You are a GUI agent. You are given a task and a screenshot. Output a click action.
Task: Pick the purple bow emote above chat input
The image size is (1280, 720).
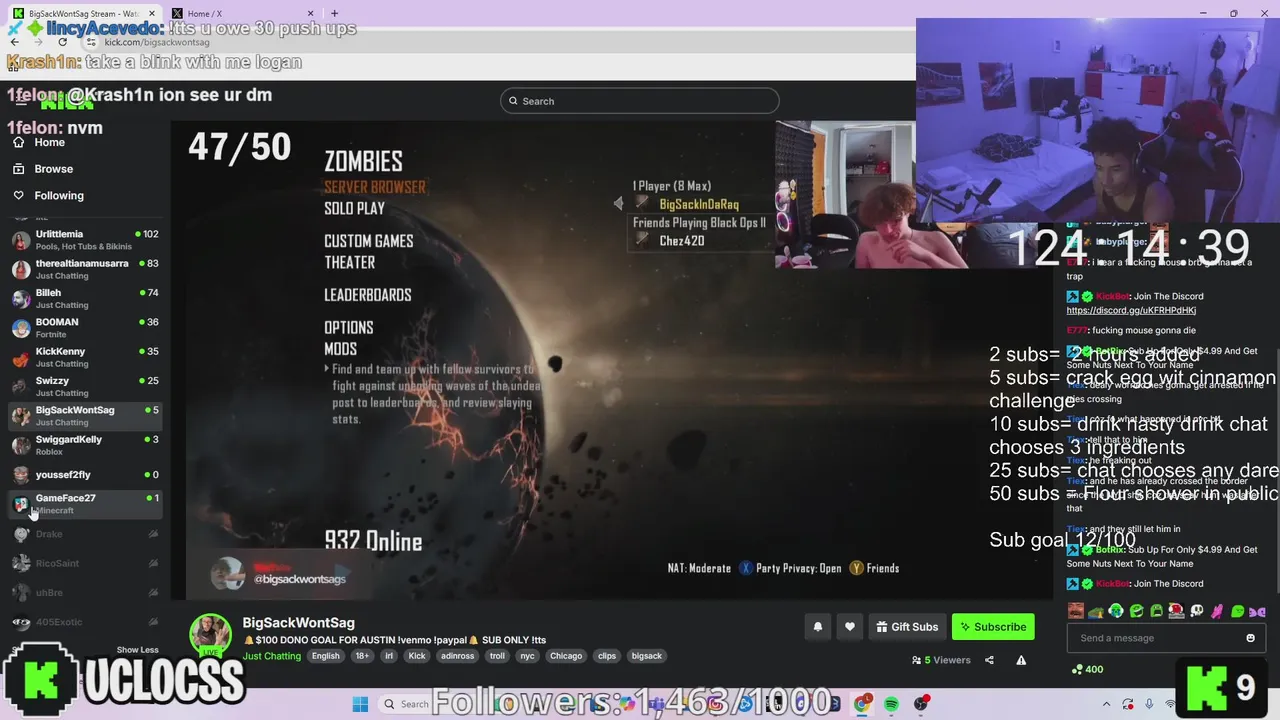[1257, 611]
